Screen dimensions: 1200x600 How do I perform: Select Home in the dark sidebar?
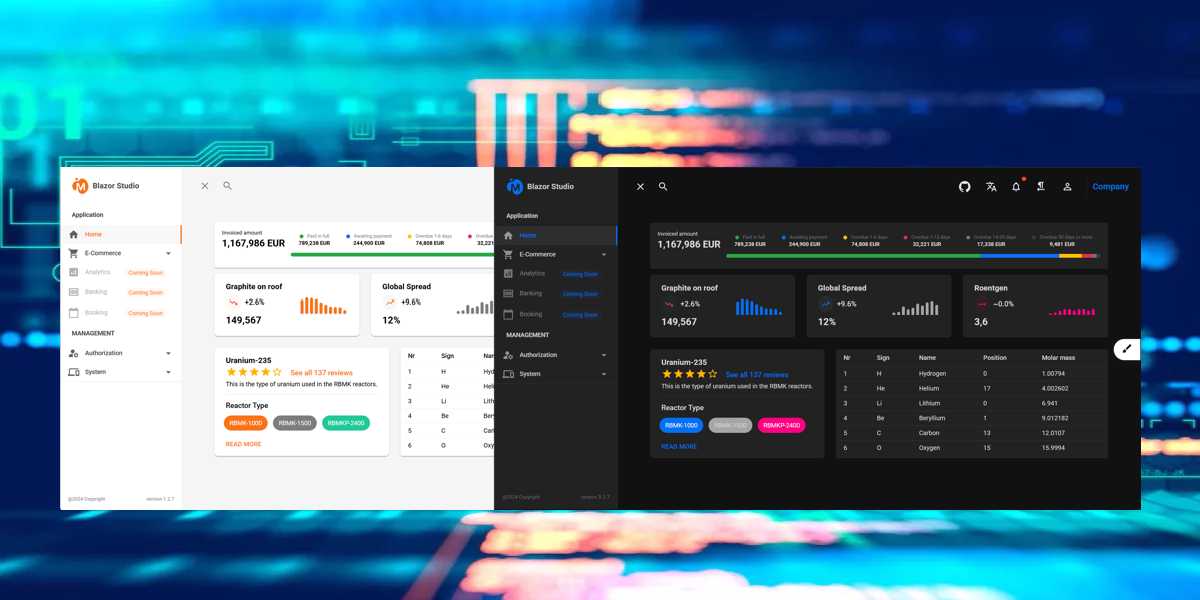tap(555, 236)
